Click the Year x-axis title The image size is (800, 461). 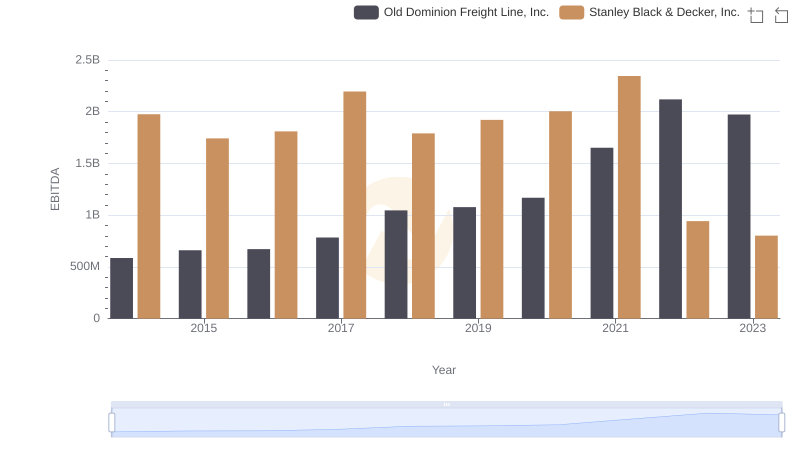444,370
